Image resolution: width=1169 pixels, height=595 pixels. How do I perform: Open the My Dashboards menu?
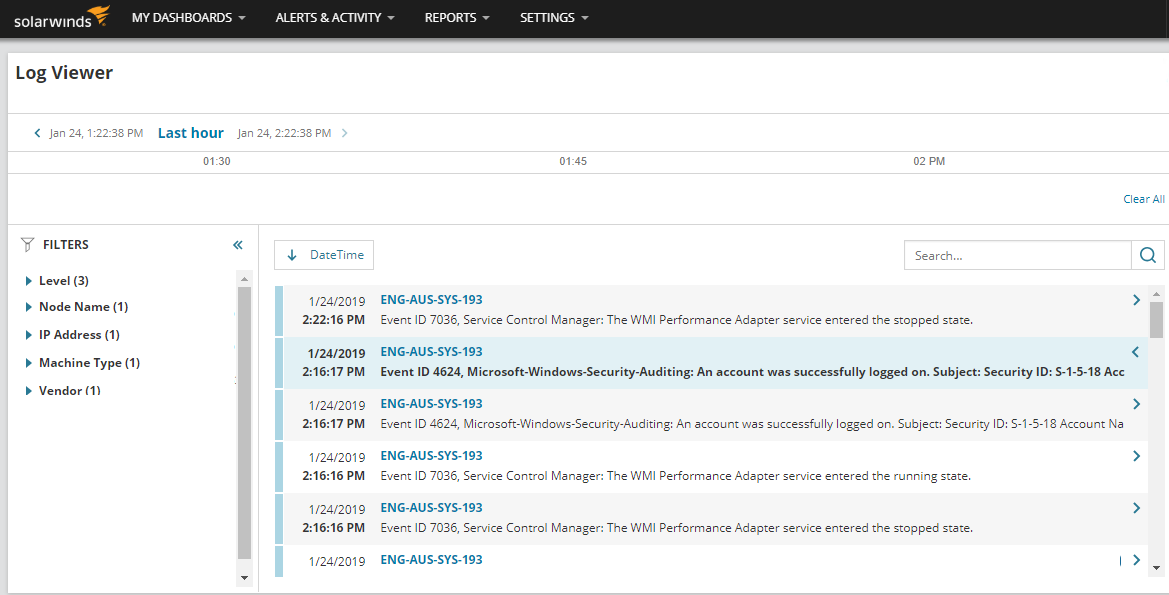click(188, 18)
